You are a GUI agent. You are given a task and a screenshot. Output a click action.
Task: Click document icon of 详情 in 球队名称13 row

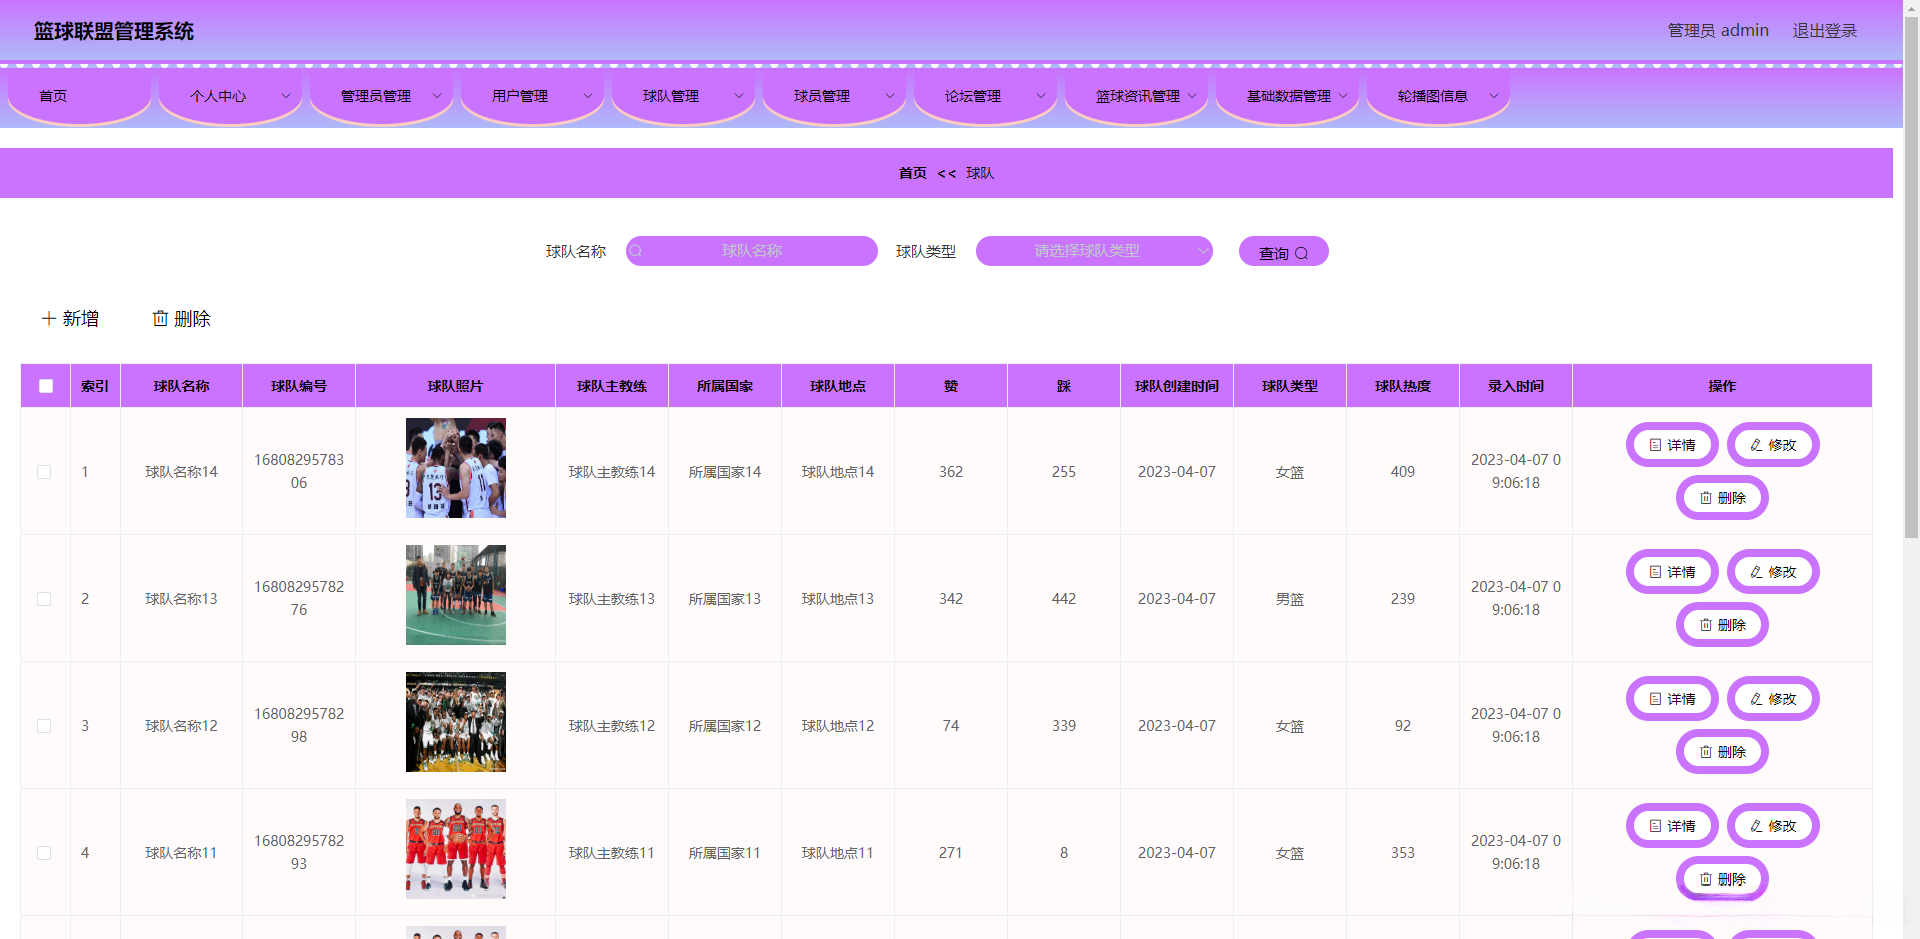[x=1655, y=572]
